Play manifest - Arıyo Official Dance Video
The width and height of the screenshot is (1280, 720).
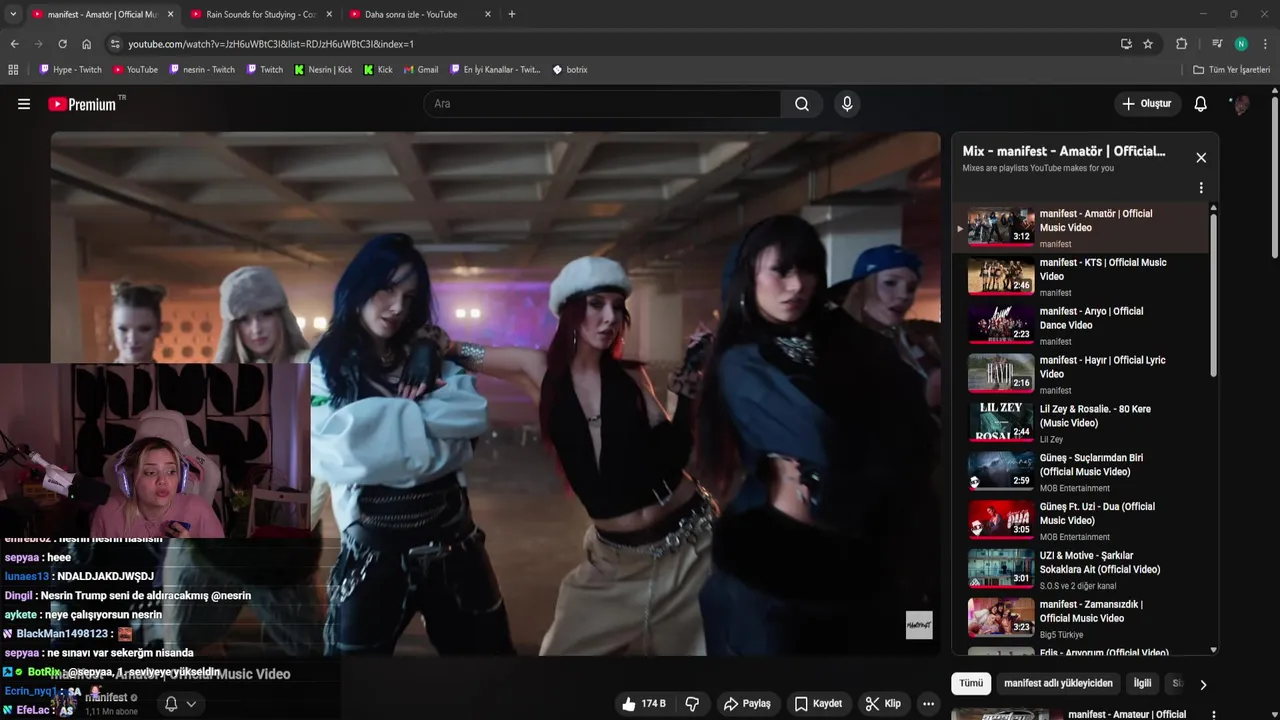click(1080, 325)
